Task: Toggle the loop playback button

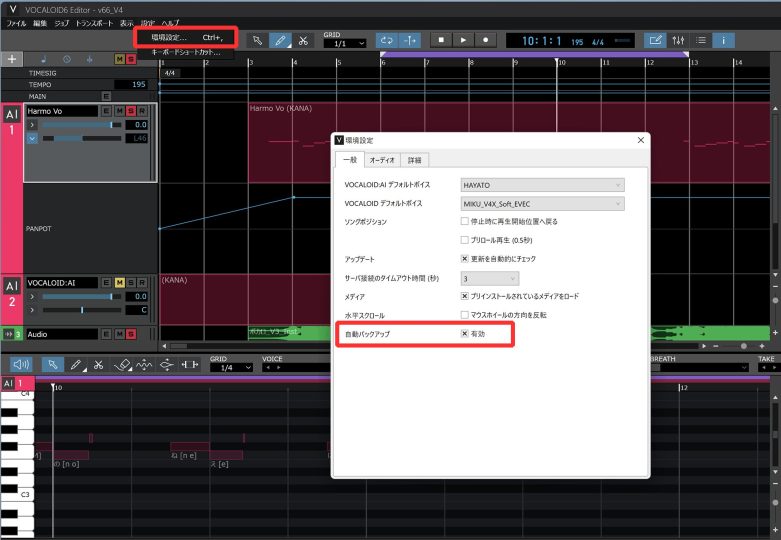Action: (x=387, y=40)
